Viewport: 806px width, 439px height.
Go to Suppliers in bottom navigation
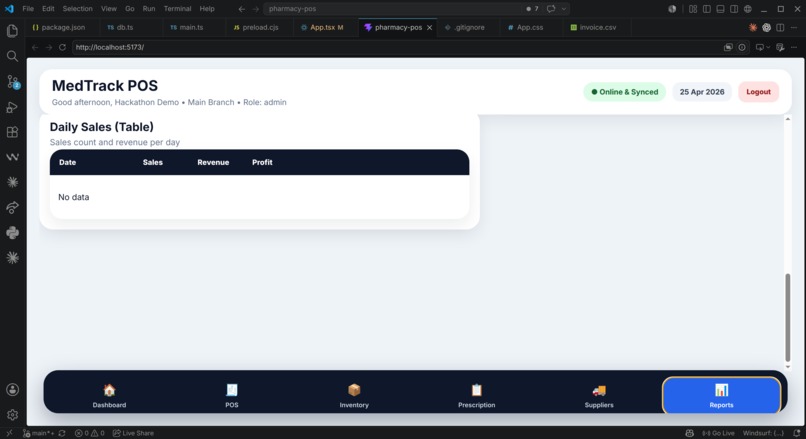tap(599, 395)
